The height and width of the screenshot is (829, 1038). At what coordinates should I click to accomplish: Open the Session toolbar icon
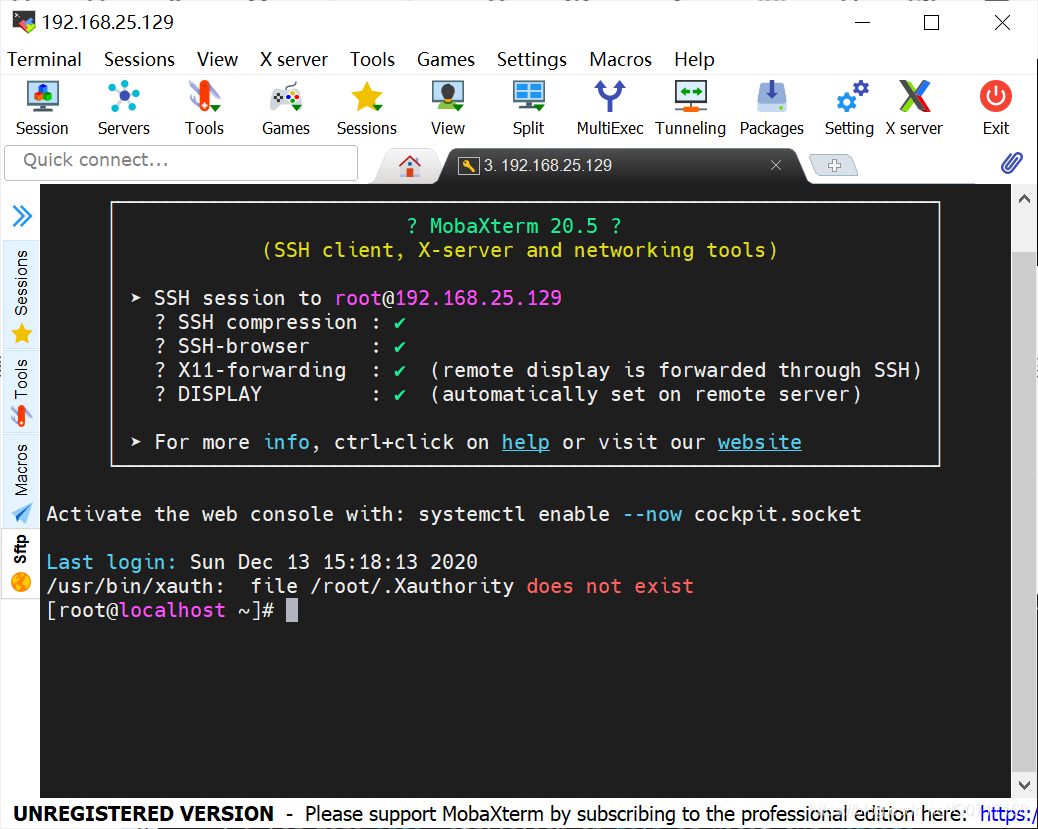(x=42, y=108)
